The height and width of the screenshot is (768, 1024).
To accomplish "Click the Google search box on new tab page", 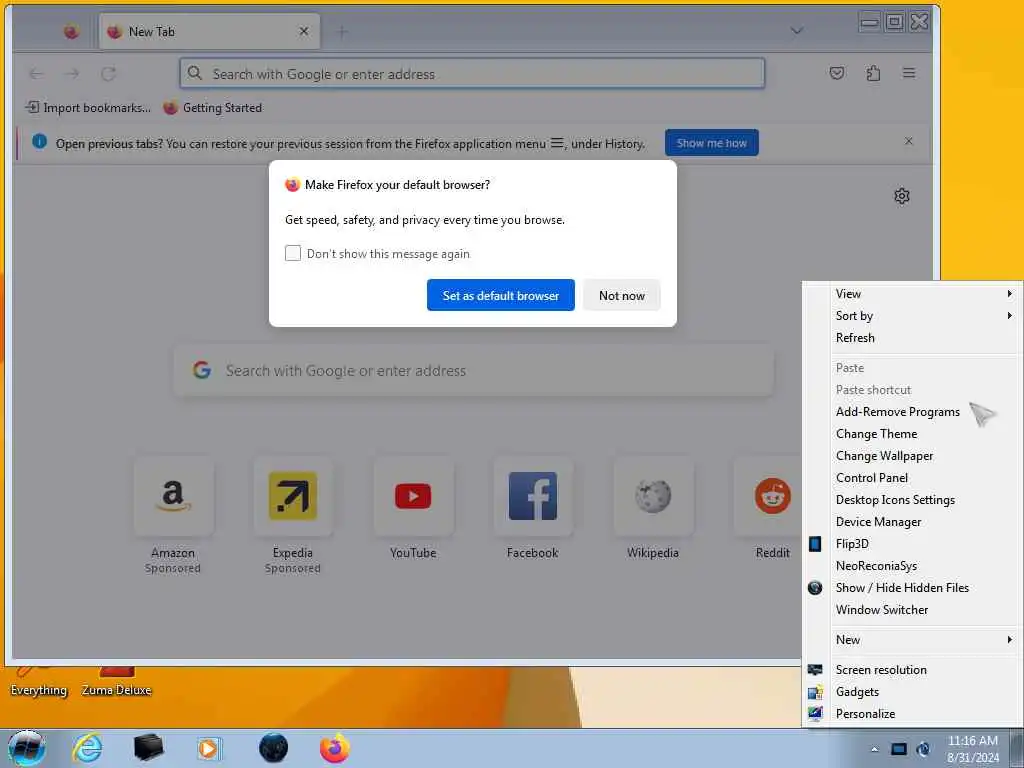I will 473,370.
